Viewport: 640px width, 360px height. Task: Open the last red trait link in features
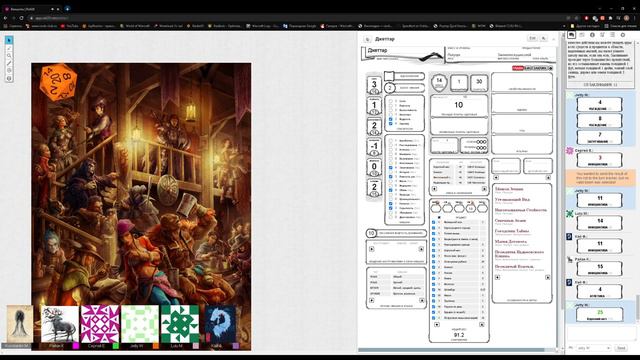coord(514,266)
